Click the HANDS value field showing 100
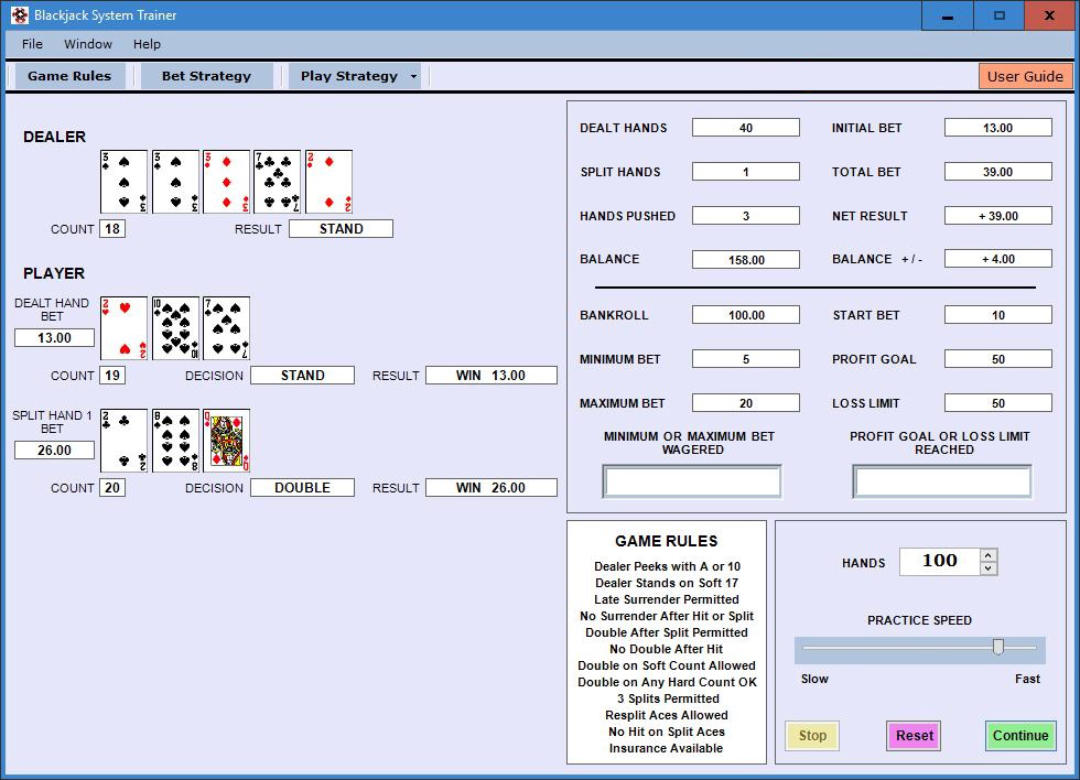 pyautogui.click(x=939, y=562)
